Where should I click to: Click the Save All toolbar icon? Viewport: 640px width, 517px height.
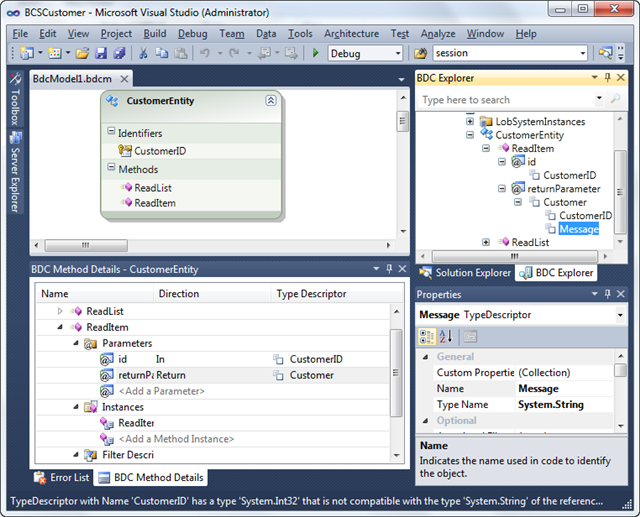[x=119, y=53]
